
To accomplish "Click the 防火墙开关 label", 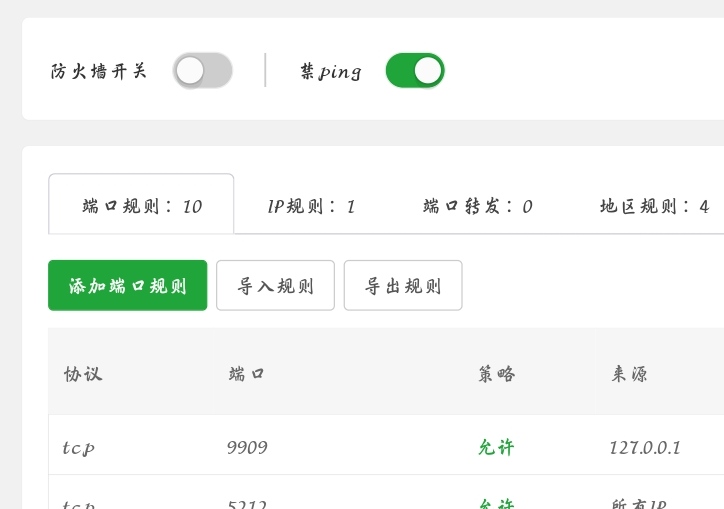I will click(x=98, y=71).
